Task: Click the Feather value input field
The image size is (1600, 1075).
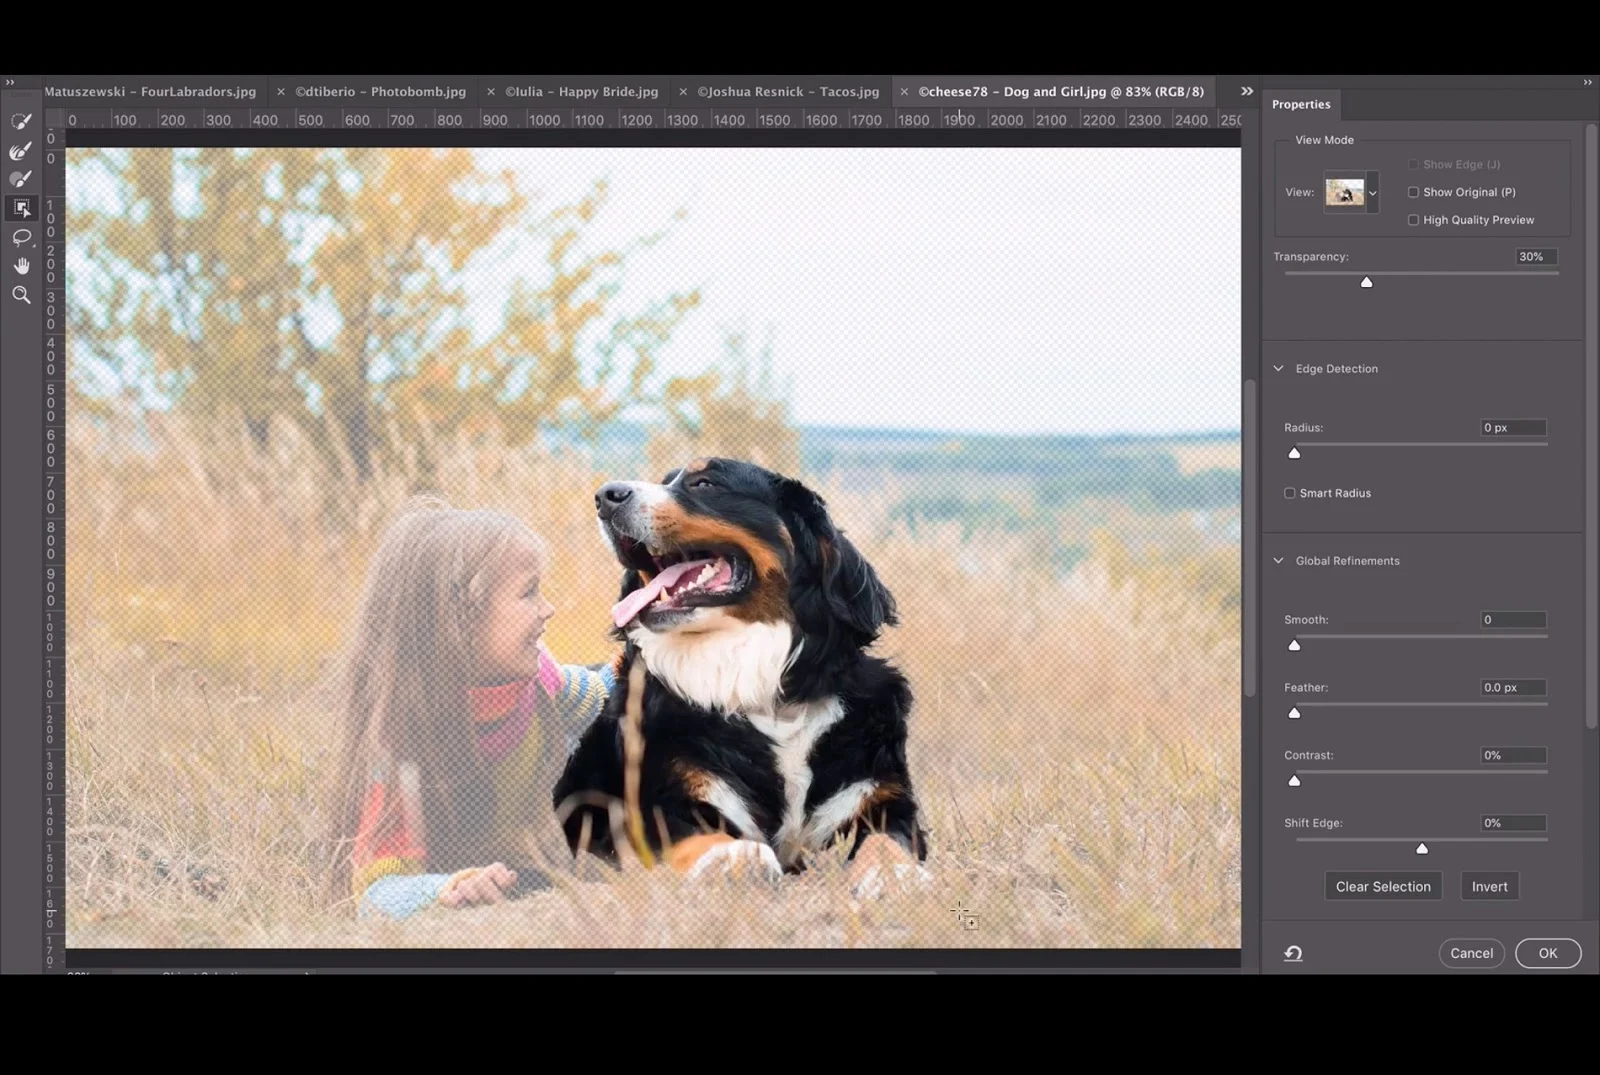Action: pyautogui.click(x=1513, y=687)
